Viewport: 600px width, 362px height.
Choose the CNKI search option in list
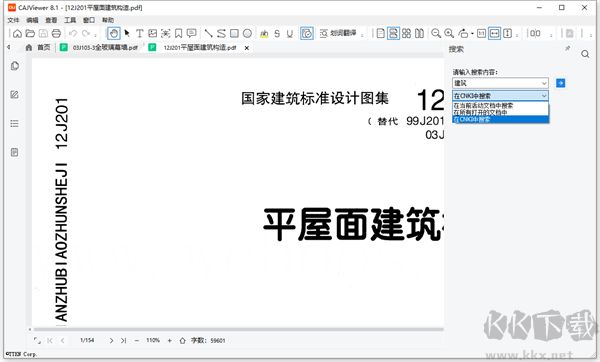[x=501, y=119]
